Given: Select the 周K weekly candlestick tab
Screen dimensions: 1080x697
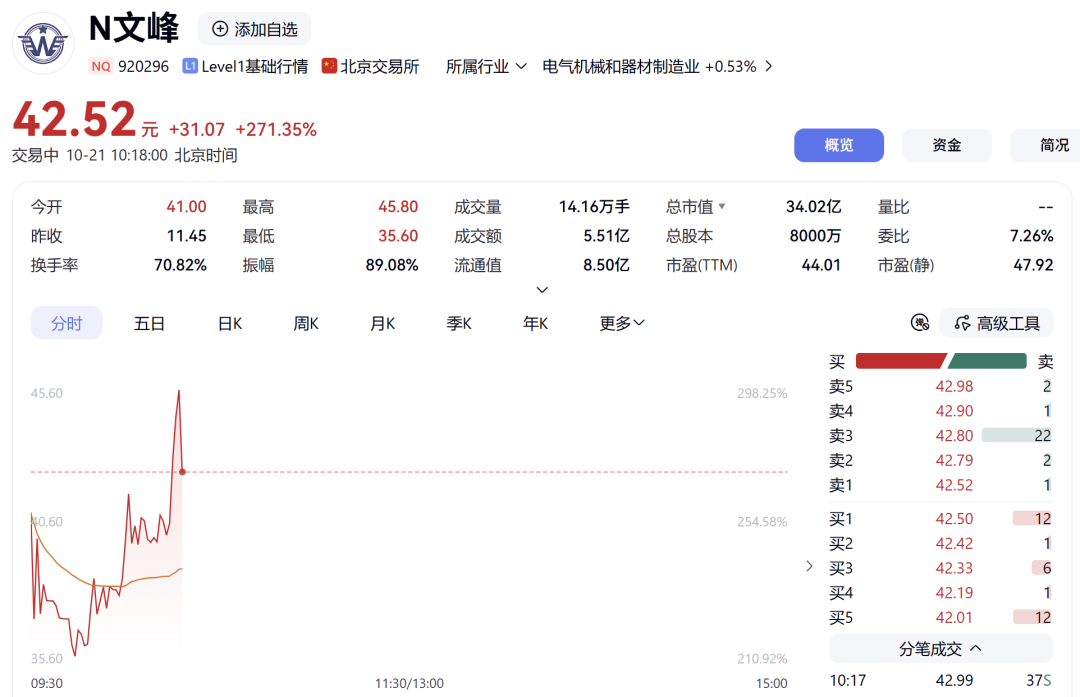Looking at the screenshot, I should tap(306, 323).
